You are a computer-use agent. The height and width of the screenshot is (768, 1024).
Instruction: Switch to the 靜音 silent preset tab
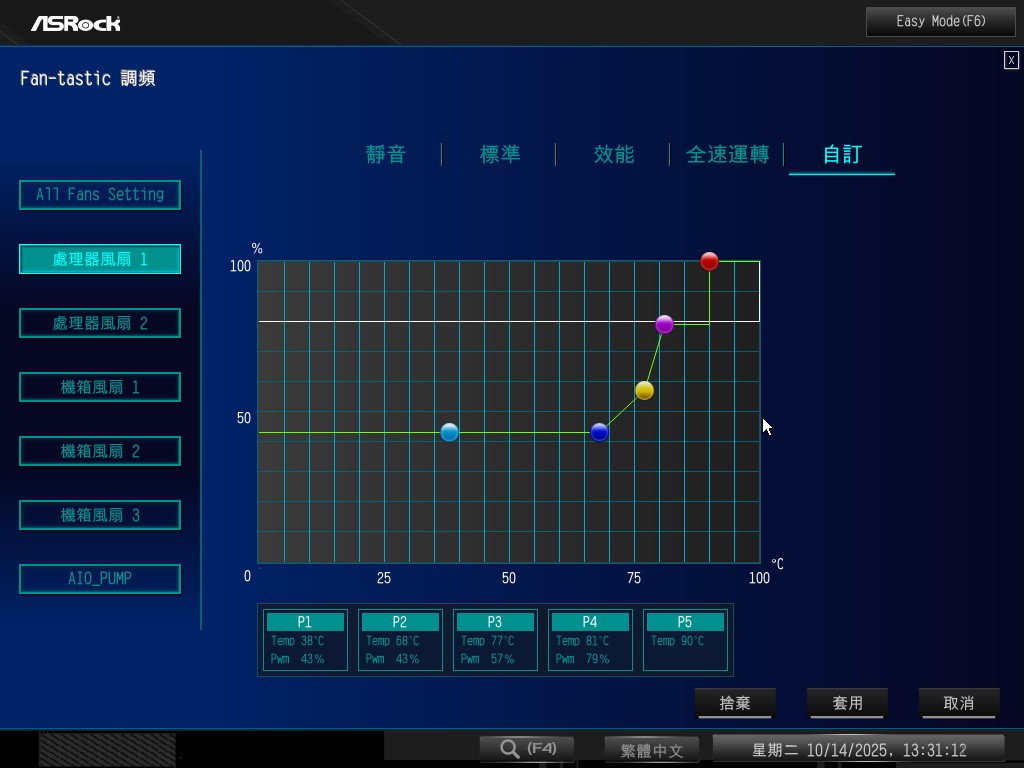386,154
